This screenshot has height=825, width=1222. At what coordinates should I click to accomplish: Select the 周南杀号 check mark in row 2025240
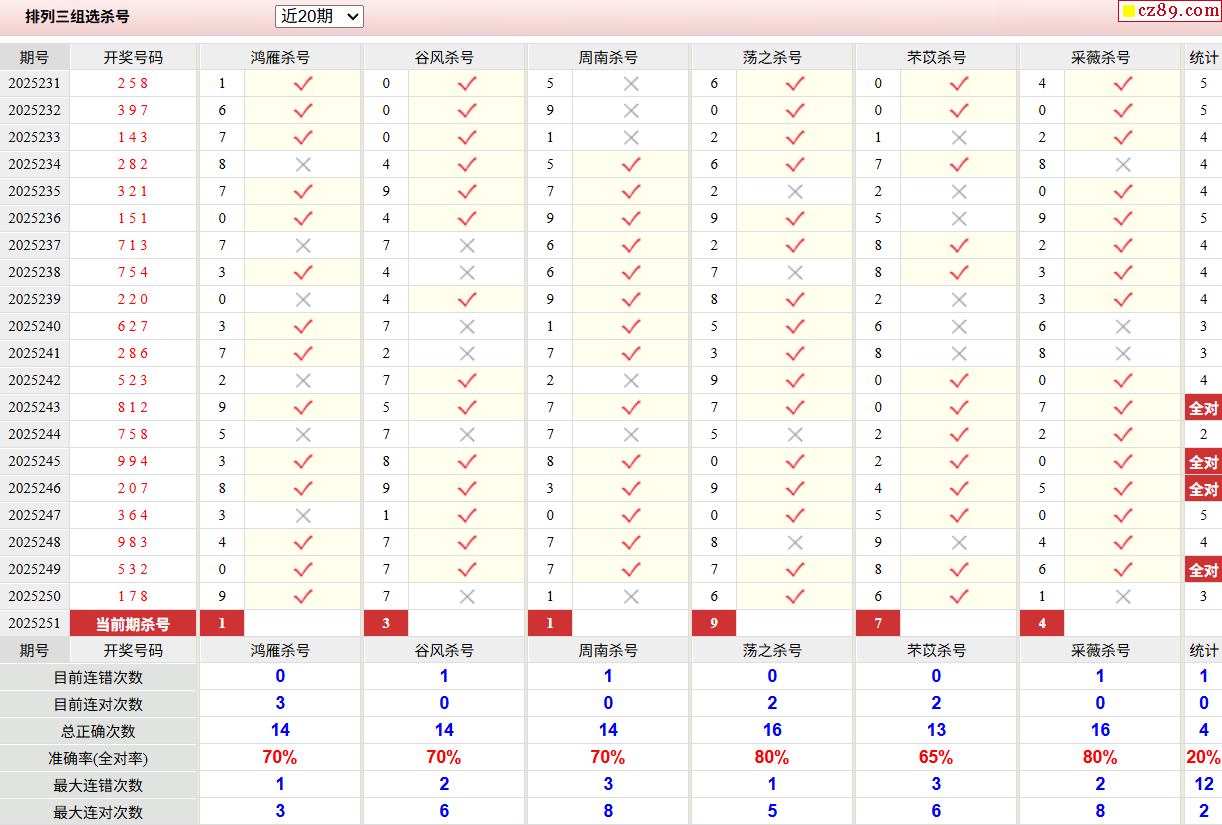pos(631,327)
